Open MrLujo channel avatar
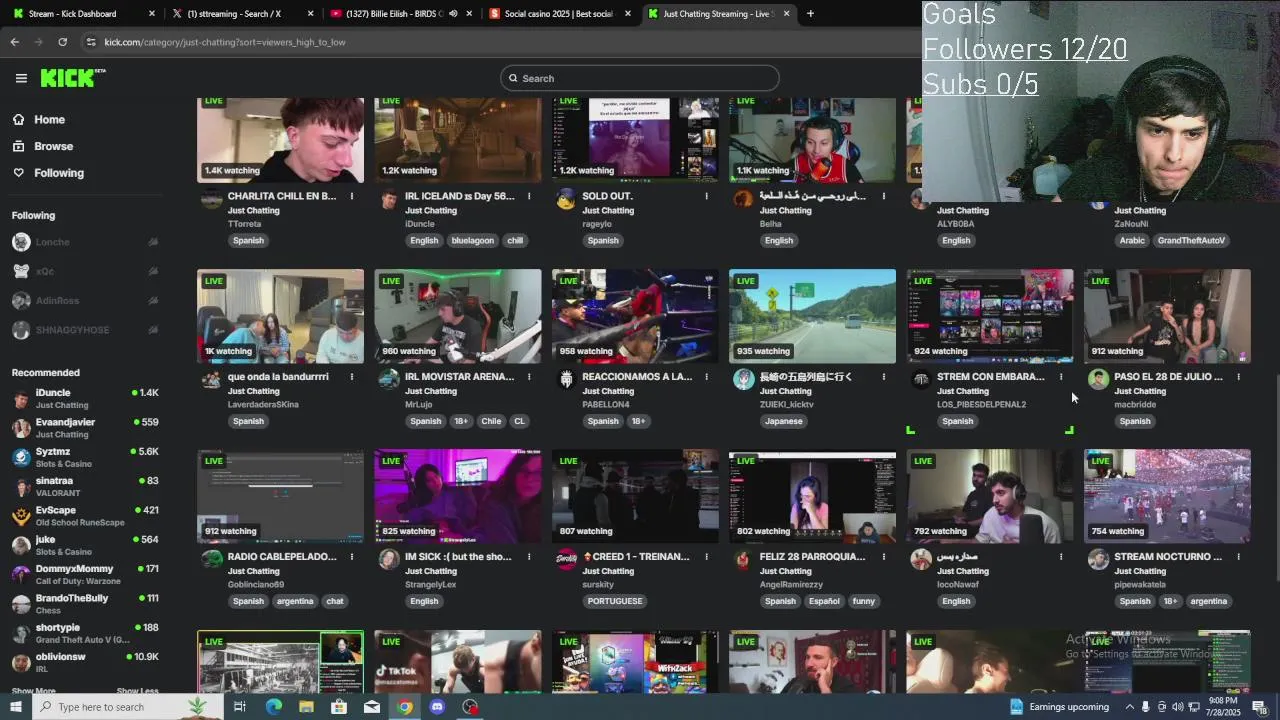Viewport: 1280px width, 720px height. click(x=389, y=379)
